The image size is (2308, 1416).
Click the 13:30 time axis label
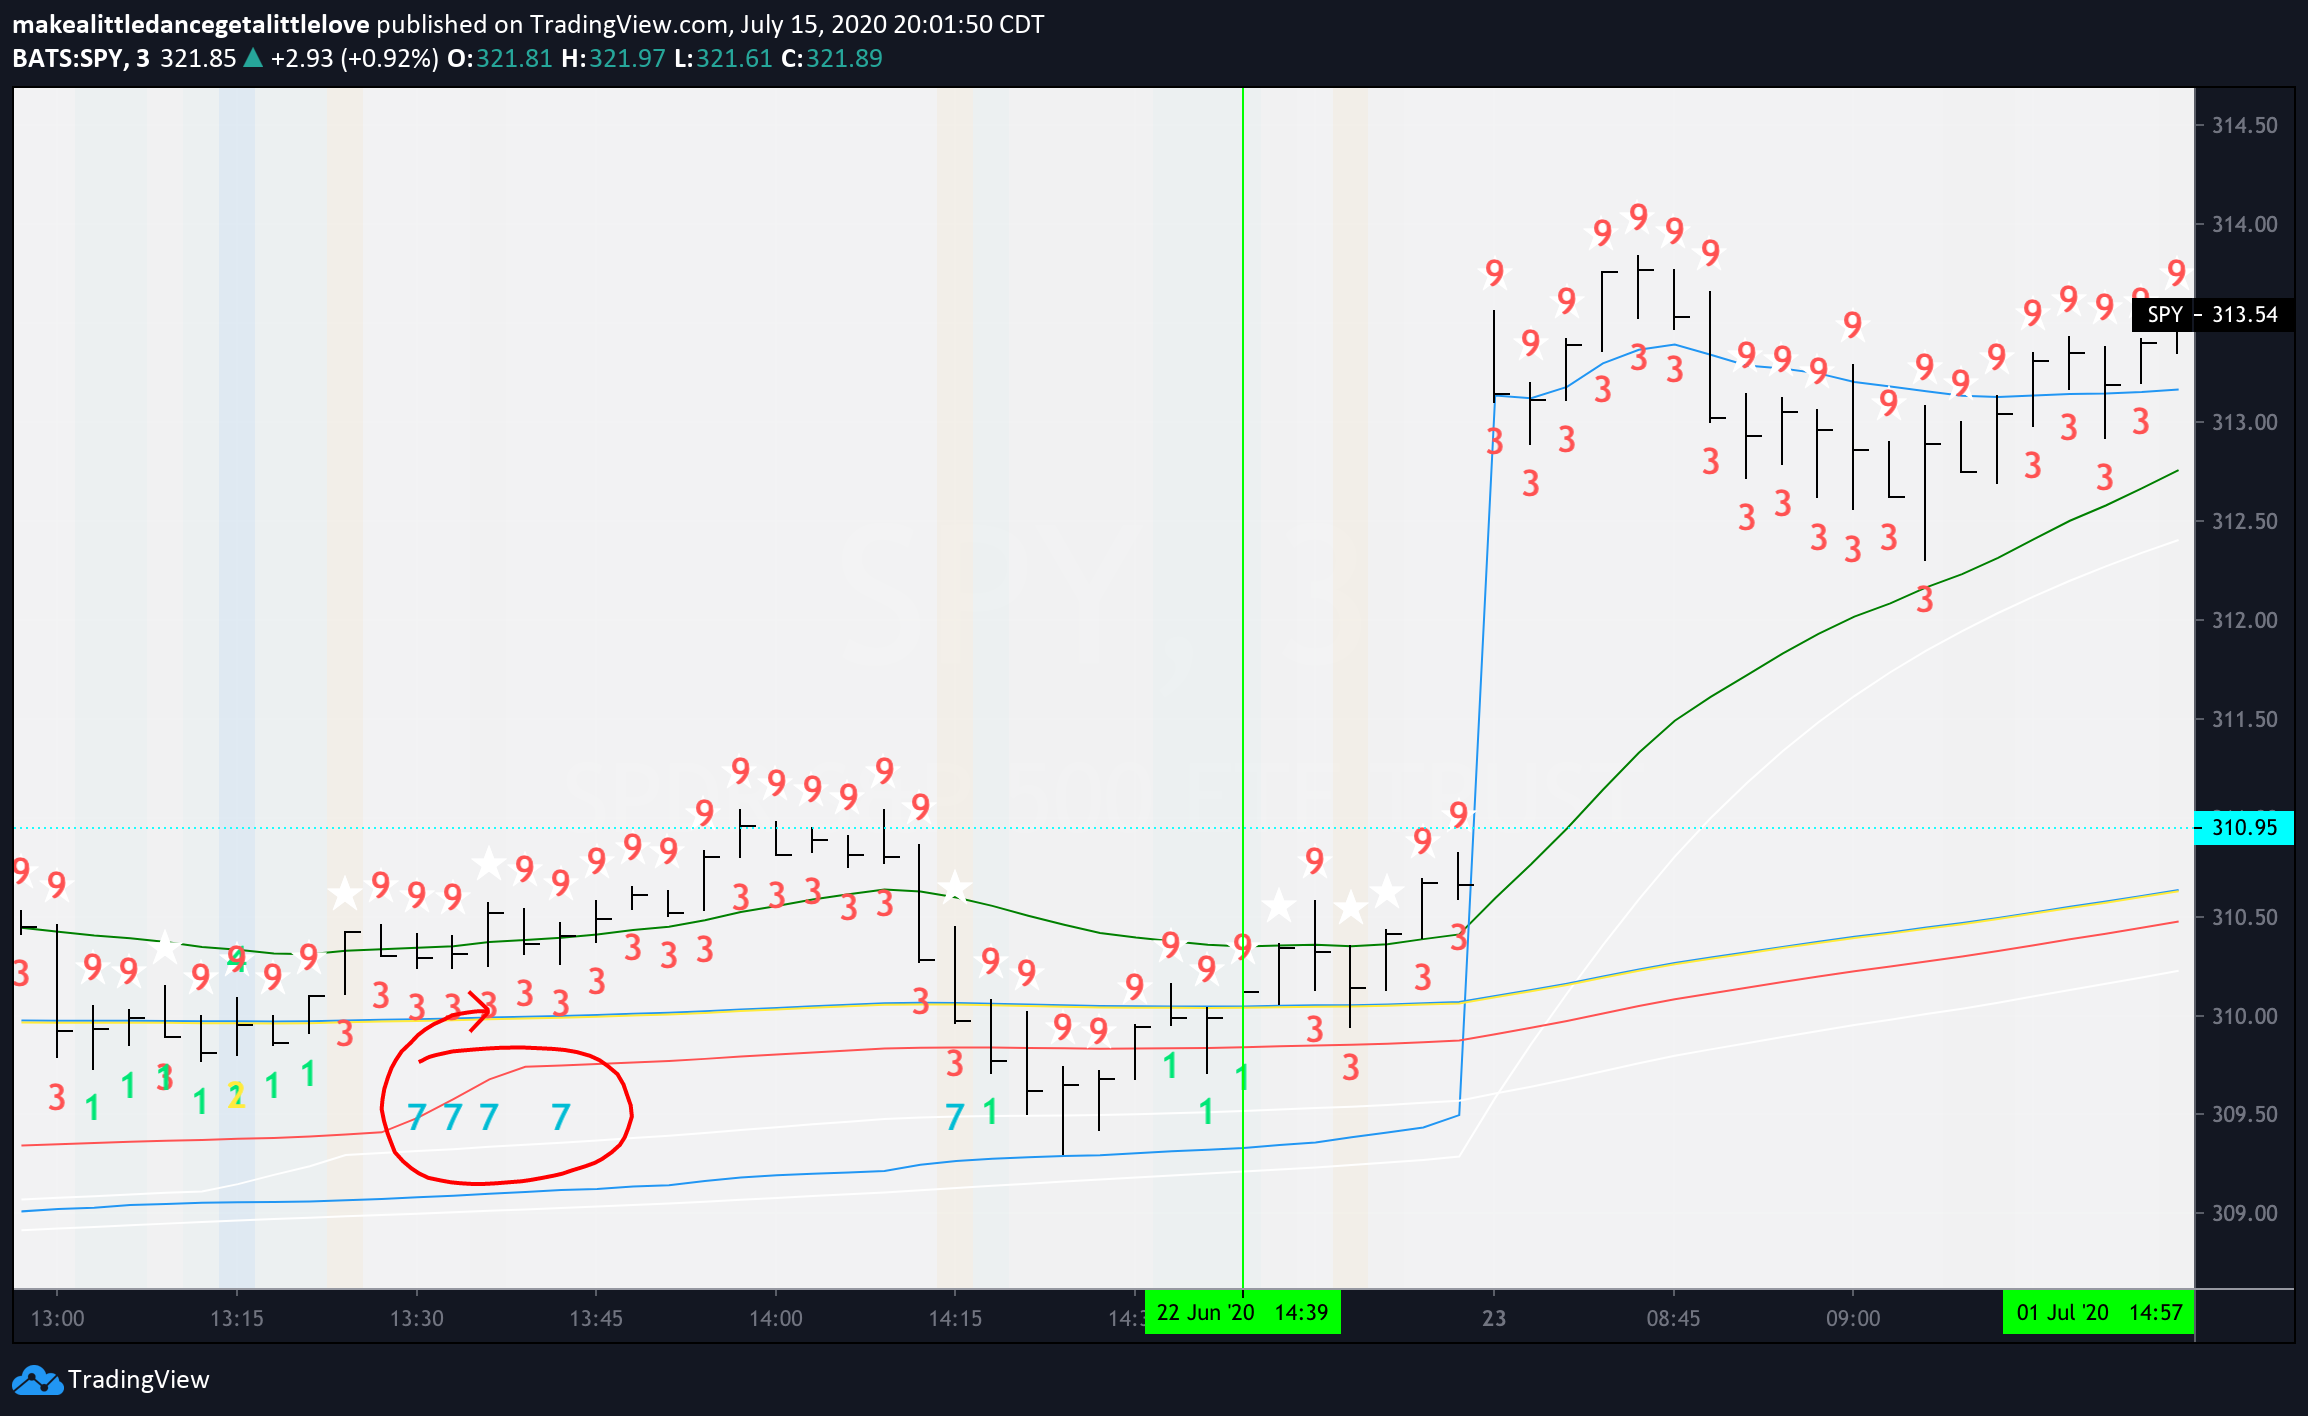coord(417,1318)
